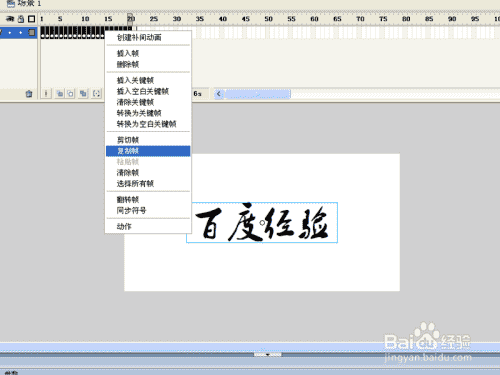Choose 动作 from context menu
The height and width of the screenshot is (375, 500).
tap(148, 227)
